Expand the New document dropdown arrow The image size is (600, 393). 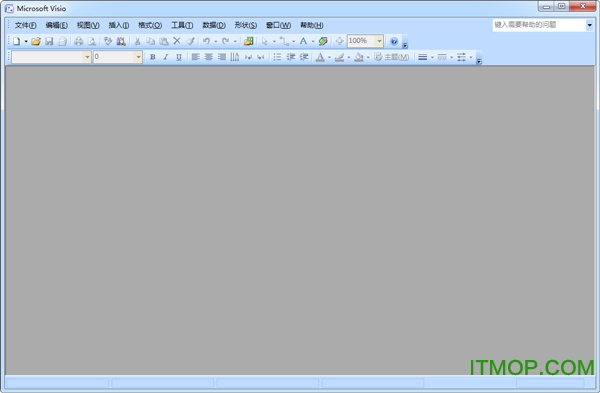(x=26, y=41)
